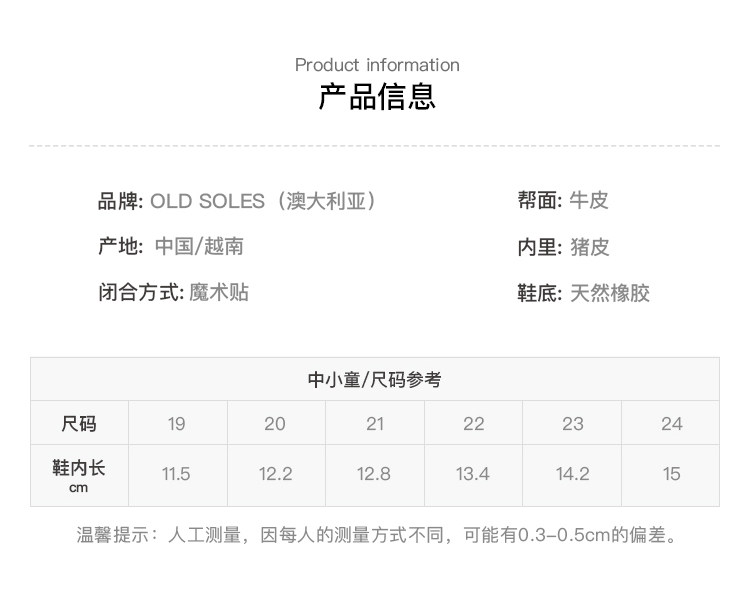
Task: Select size 20 in the table
Action: click(275, 424)
